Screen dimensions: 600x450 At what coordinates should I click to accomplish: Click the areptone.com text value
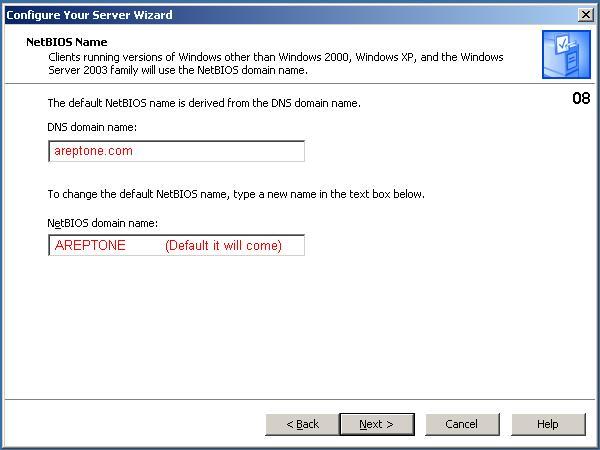click(x=93, y=151)
